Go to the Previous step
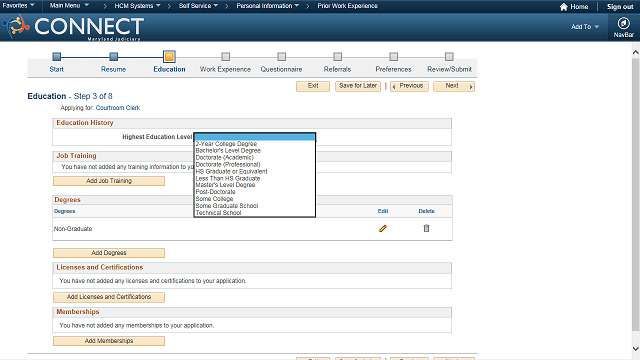640x360 pixels. coord(409,86)
